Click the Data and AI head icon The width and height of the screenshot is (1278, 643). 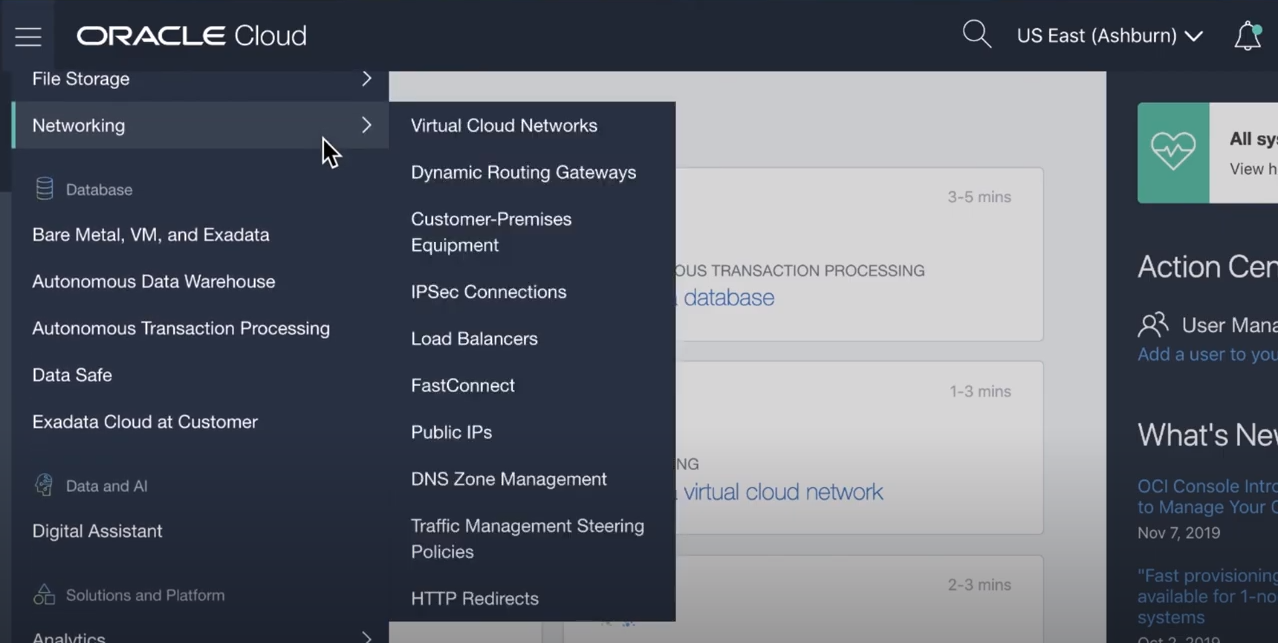tap(43, 484)
